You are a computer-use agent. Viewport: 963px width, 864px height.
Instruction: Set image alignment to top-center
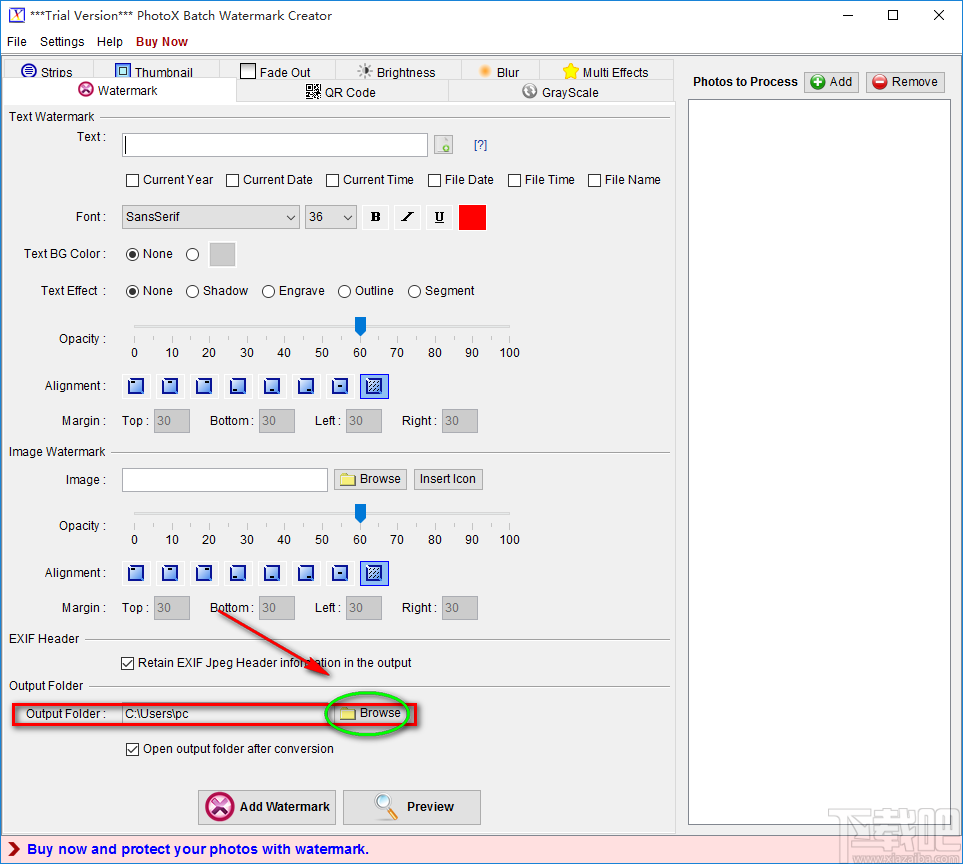click(x=170, y=573)
